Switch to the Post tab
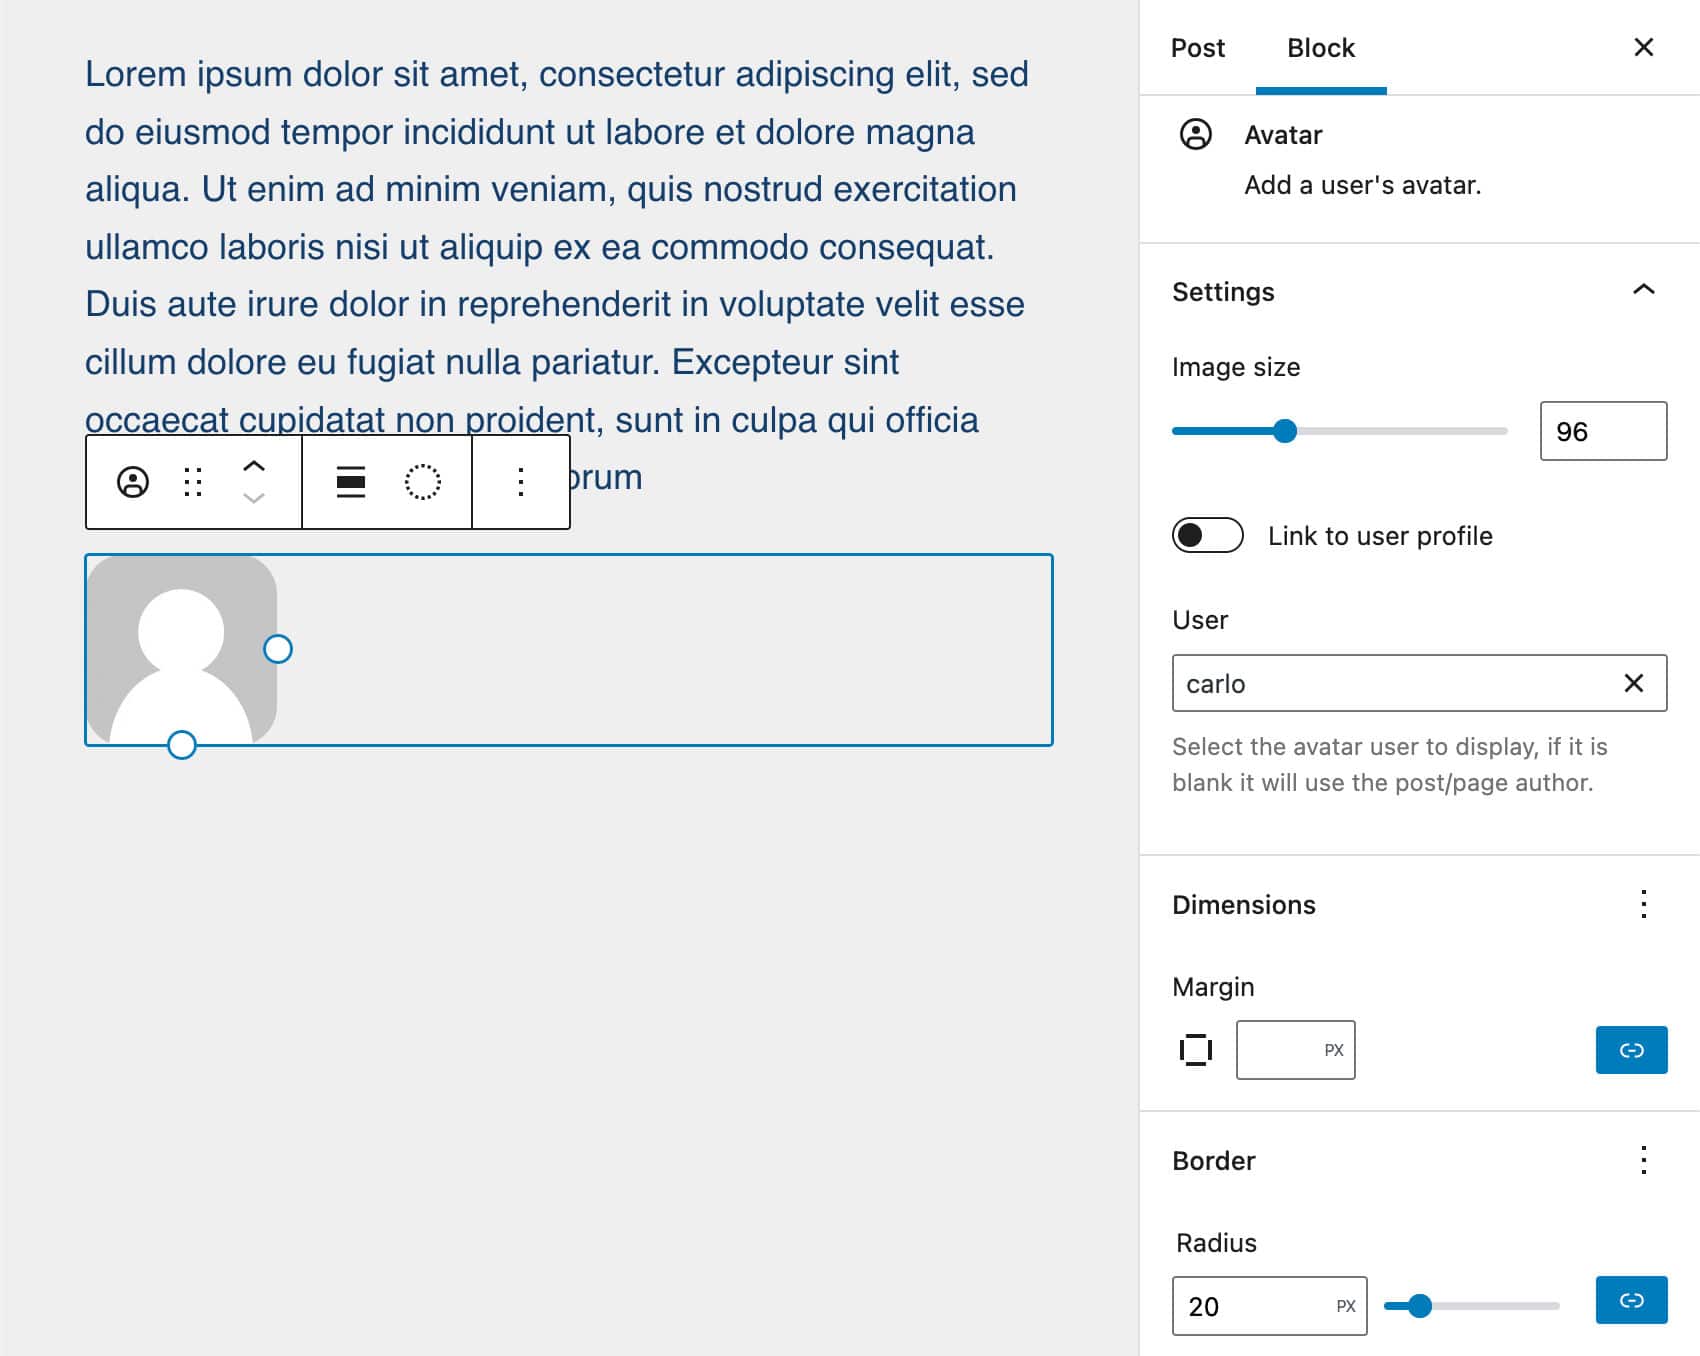The width and height of the screenshot is (1700, 1356). click(x=1197, y=47)
